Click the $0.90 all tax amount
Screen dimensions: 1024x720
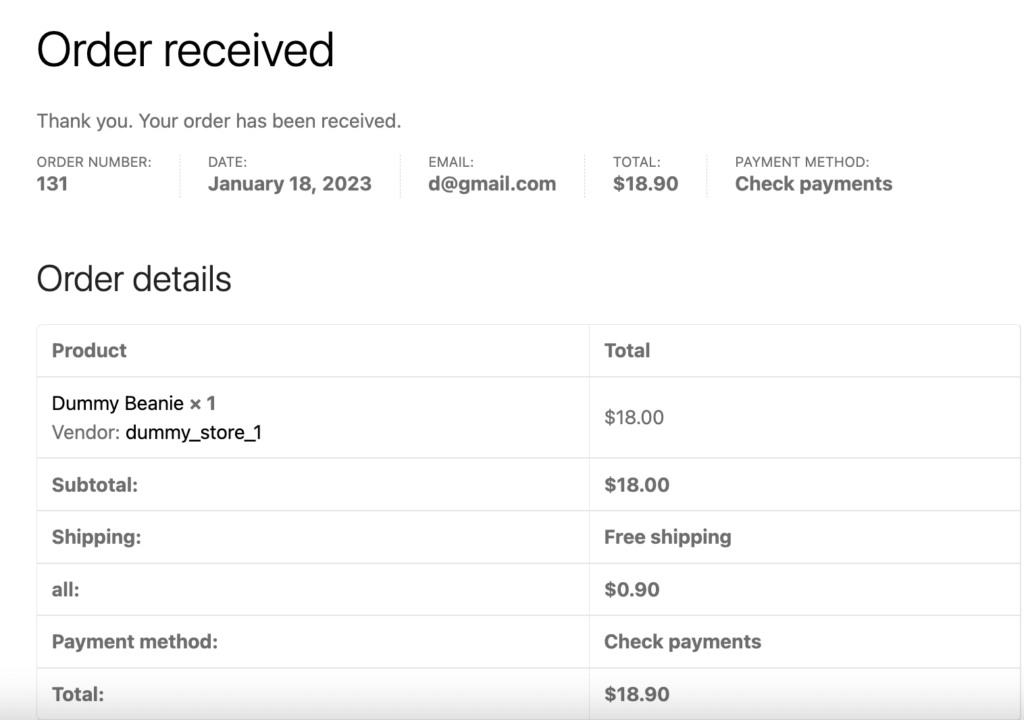tap(632, 589)
